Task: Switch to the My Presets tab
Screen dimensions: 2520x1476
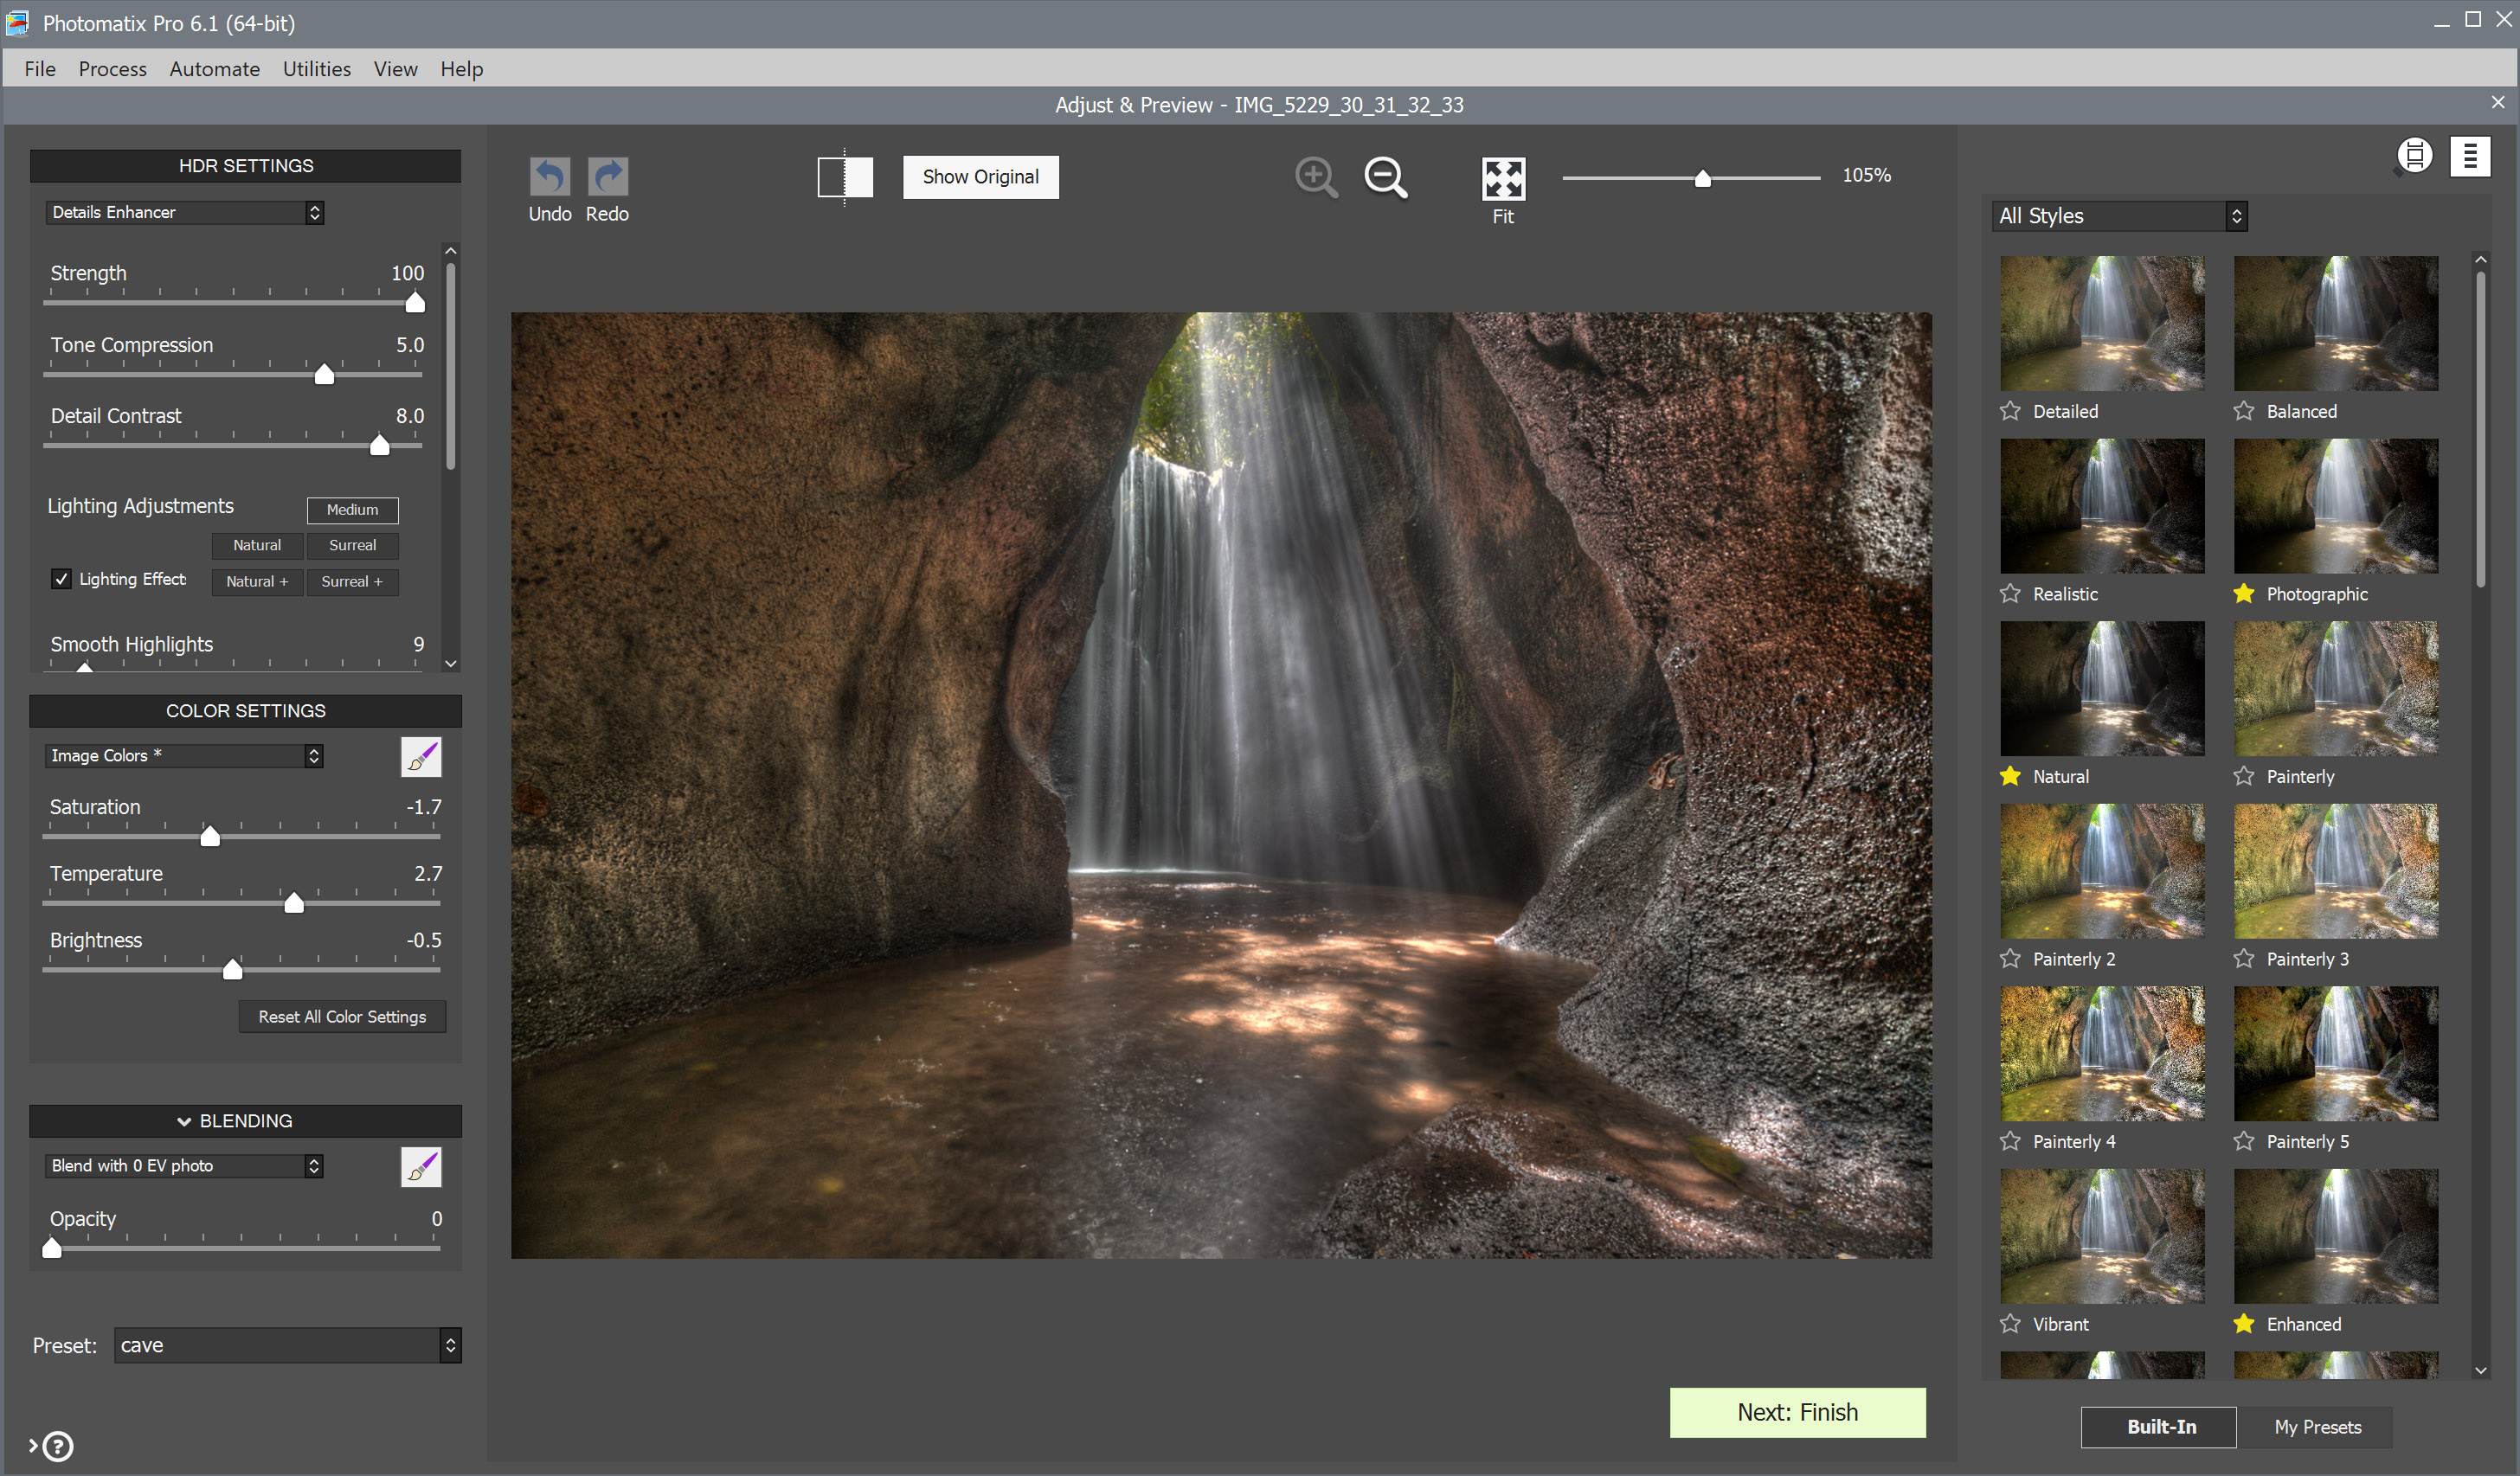Action: [x=2317, y=1427]
